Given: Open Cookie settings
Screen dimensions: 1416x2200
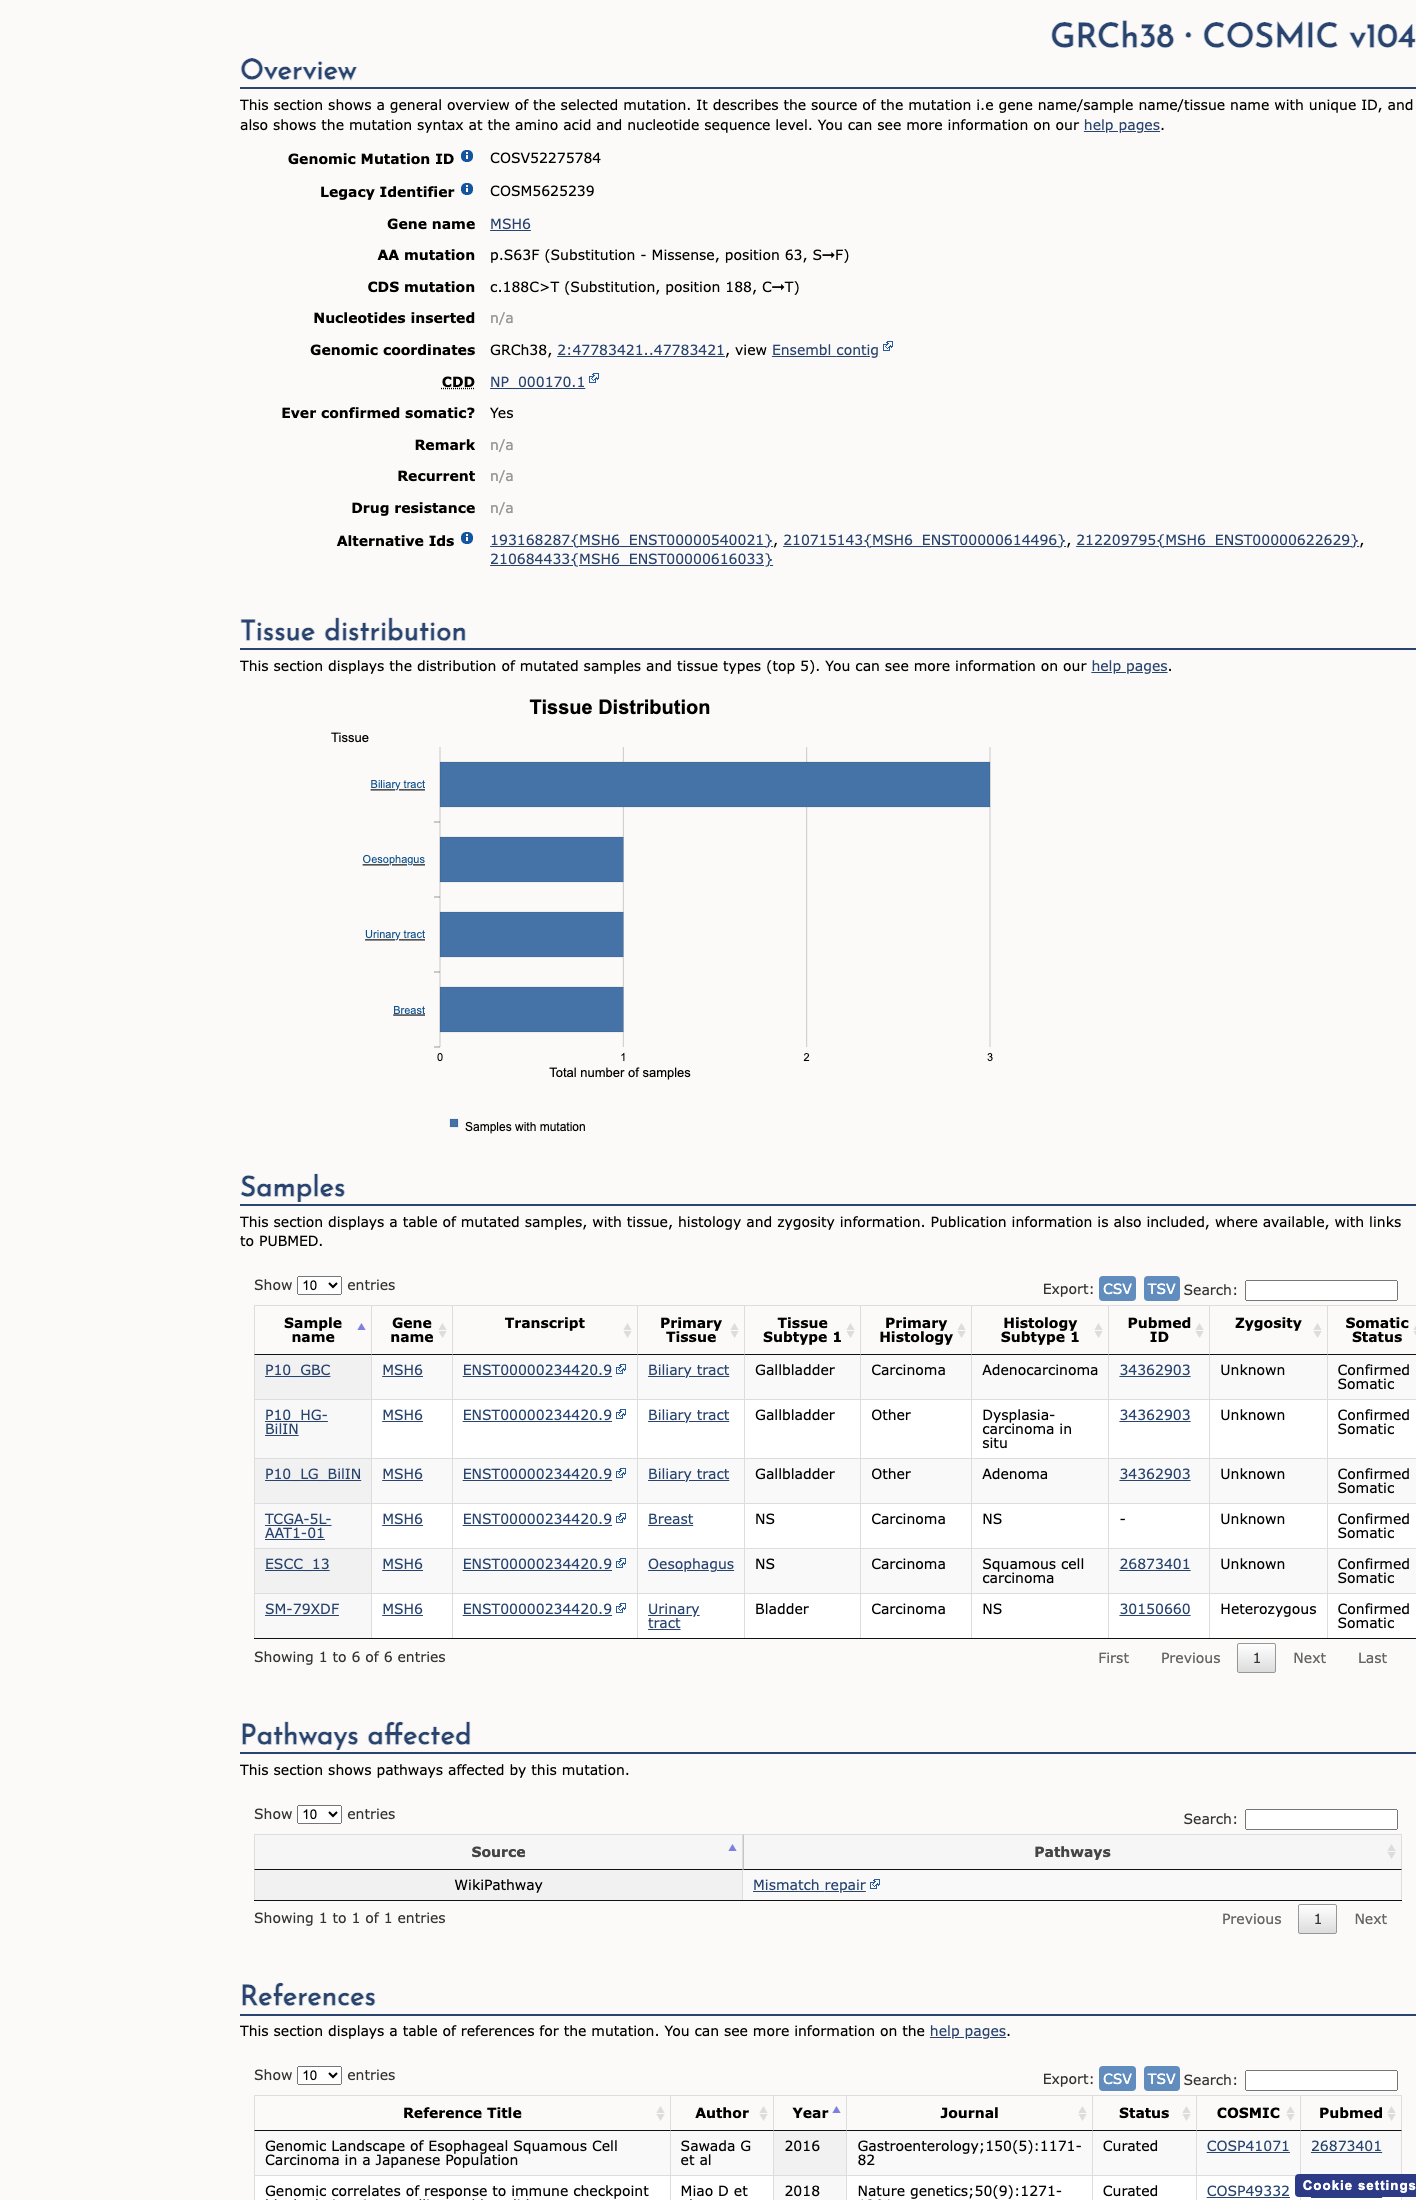Looking at the screenshot, I should (x=1356, y=2185).
